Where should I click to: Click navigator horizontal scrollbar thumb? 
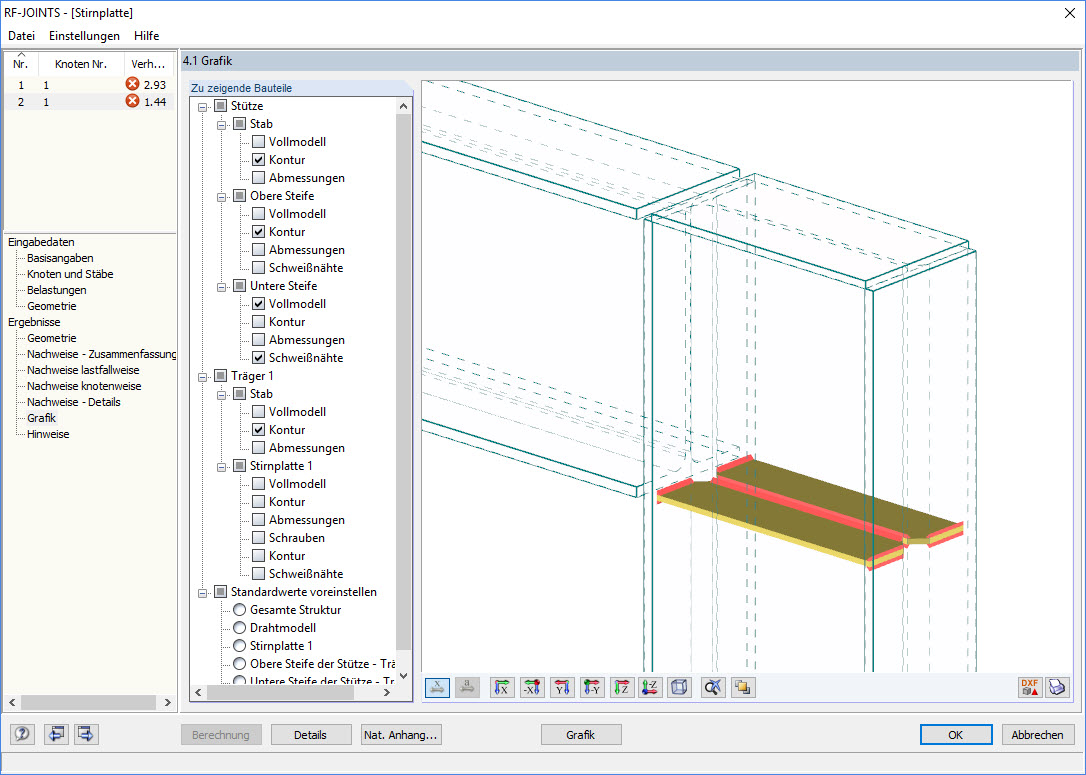pos(88,702)
